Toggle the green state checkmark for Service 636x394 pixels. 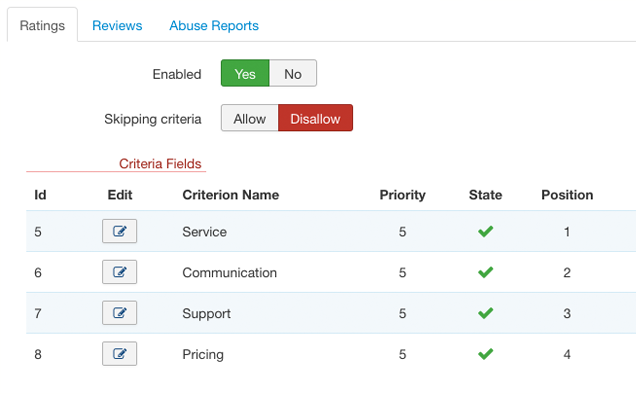485,231
